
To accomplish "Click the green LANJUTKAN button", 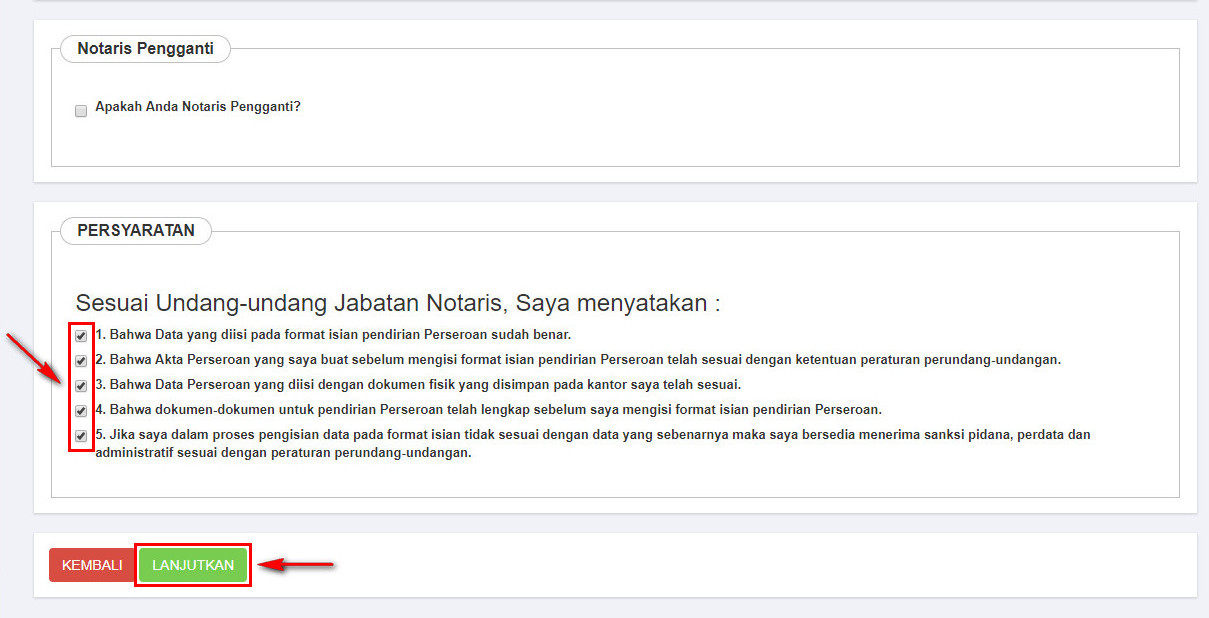I will (x=193, y=565).
